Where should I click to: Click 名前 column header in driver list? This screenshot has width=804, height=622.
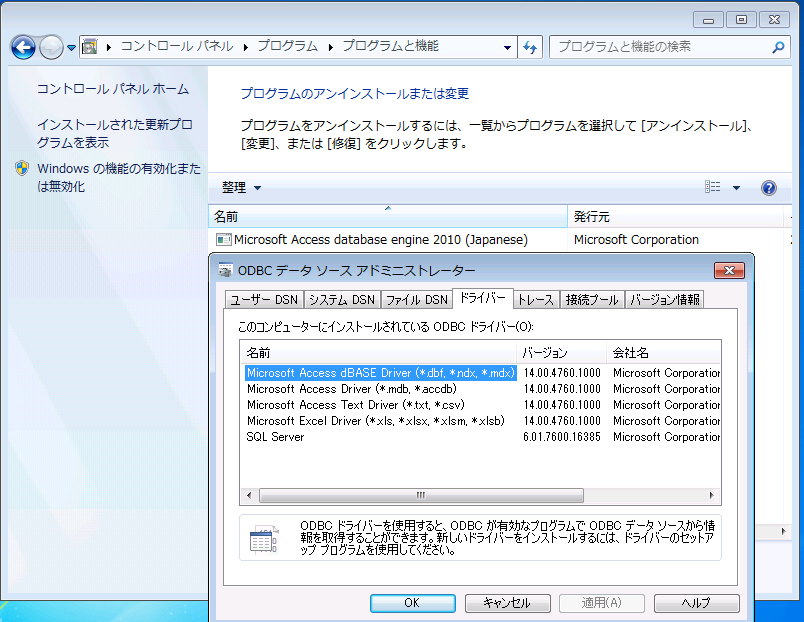pos(378,353)
